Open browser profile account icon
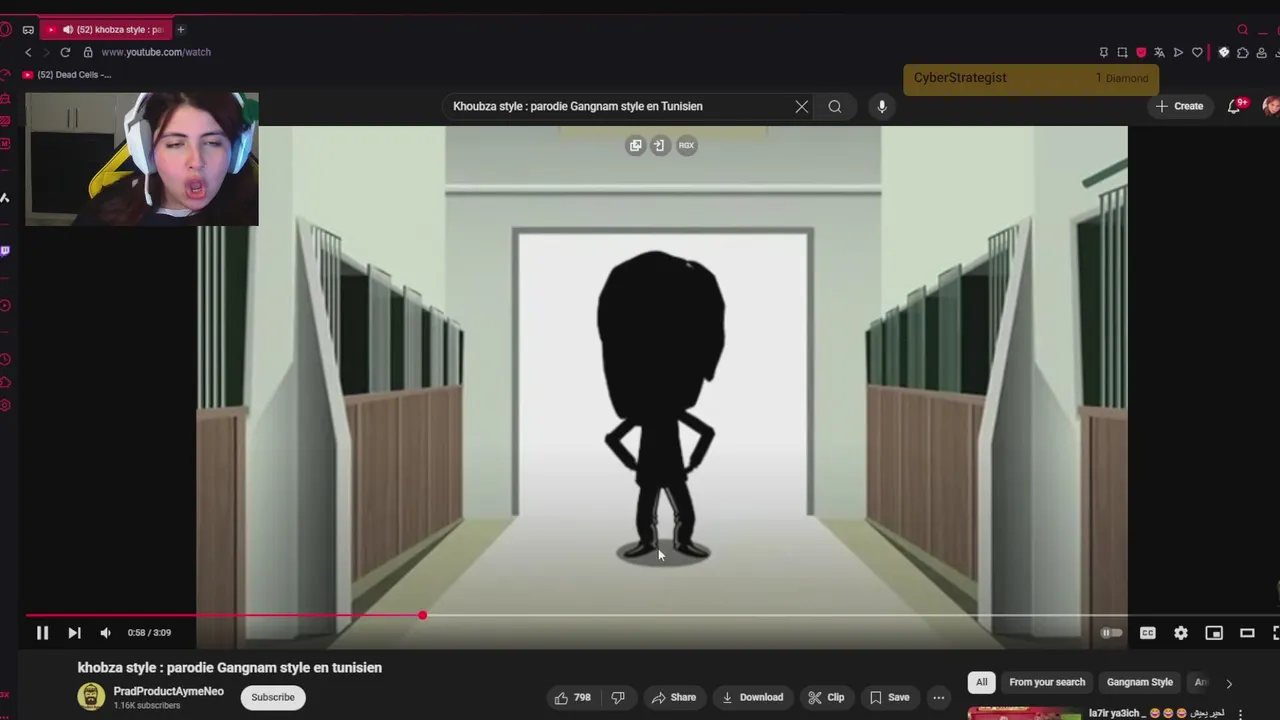The width and height of the screenshot is (1280, 720). (x=1262, y=52)
